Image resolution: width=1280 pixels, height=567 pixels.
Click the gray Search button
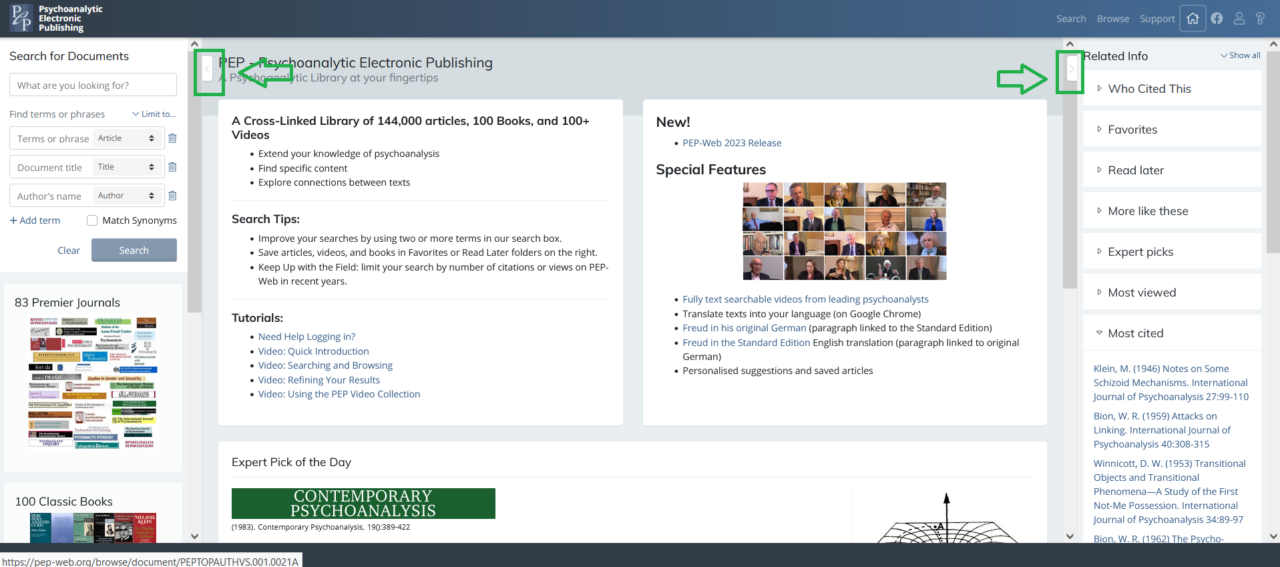coord(133,250)
